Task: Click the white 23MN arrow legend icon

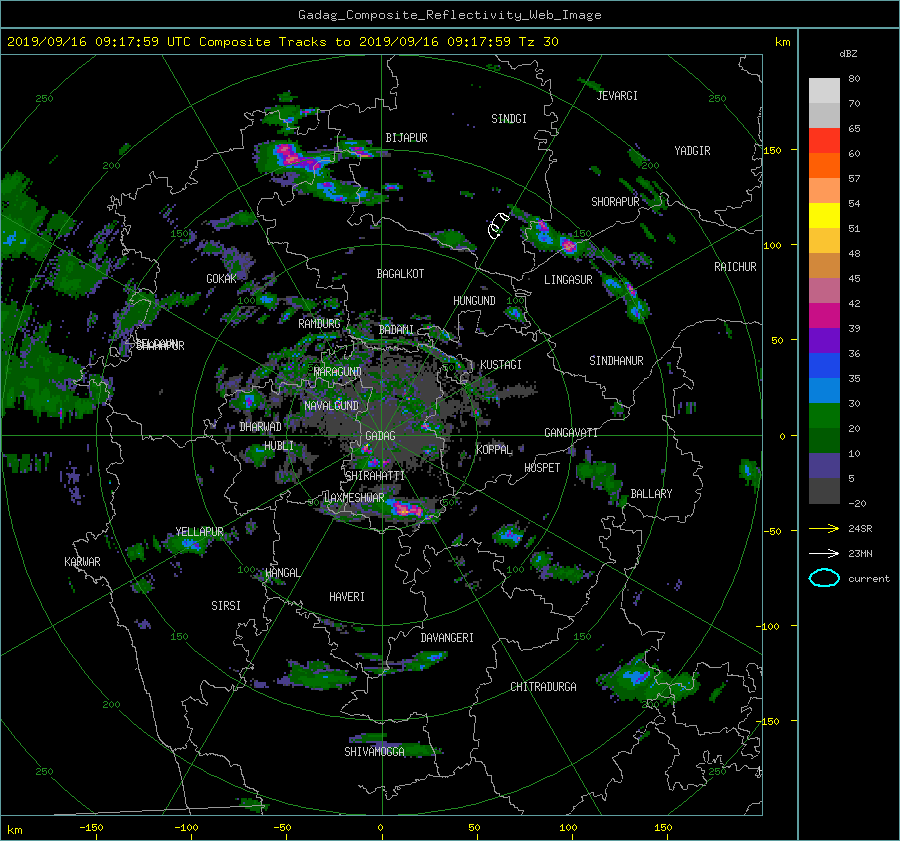Action: pyautogui.click(x=824, y=553)
